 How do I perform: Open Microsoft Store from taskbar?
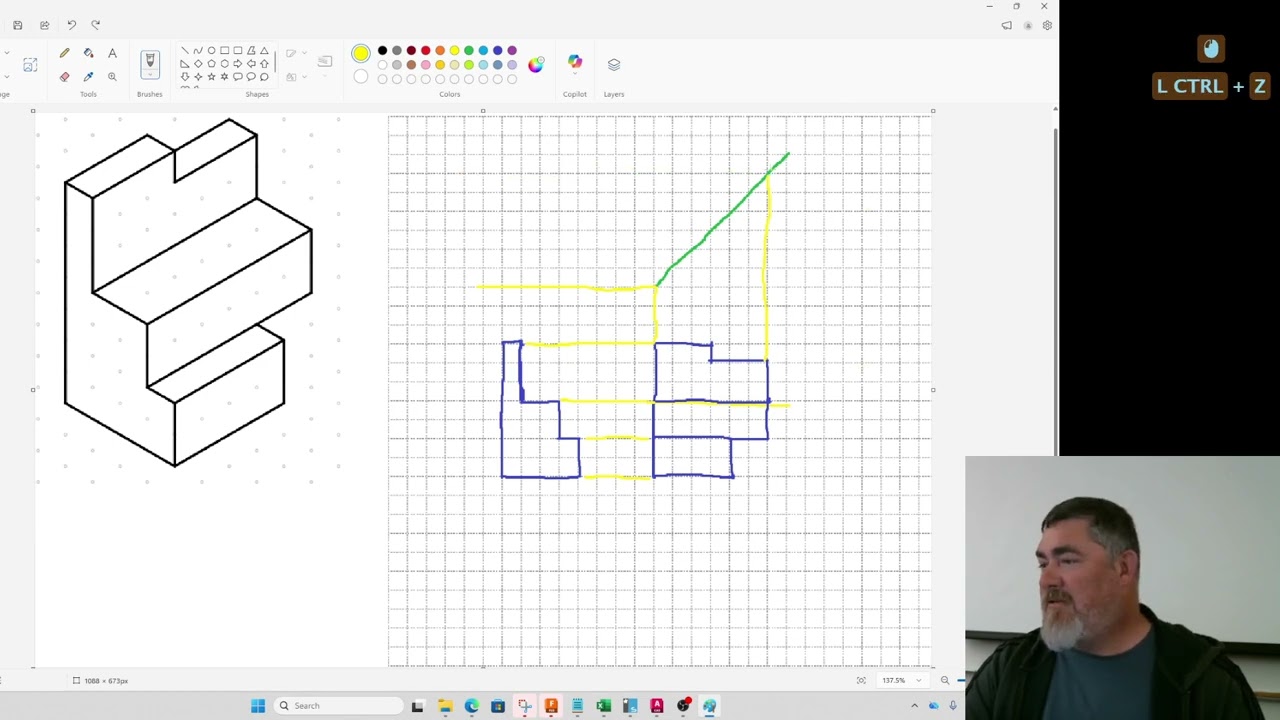(x=498, y=706)
